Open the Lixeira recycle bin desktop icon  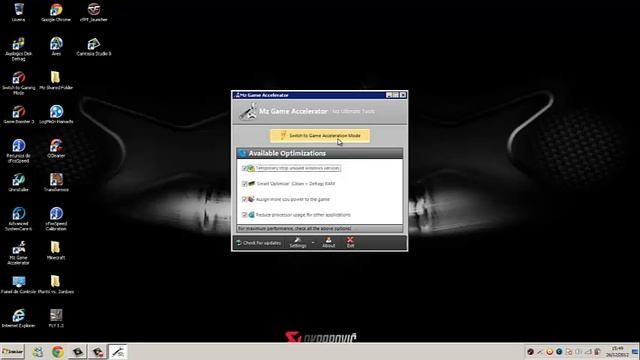18,12
